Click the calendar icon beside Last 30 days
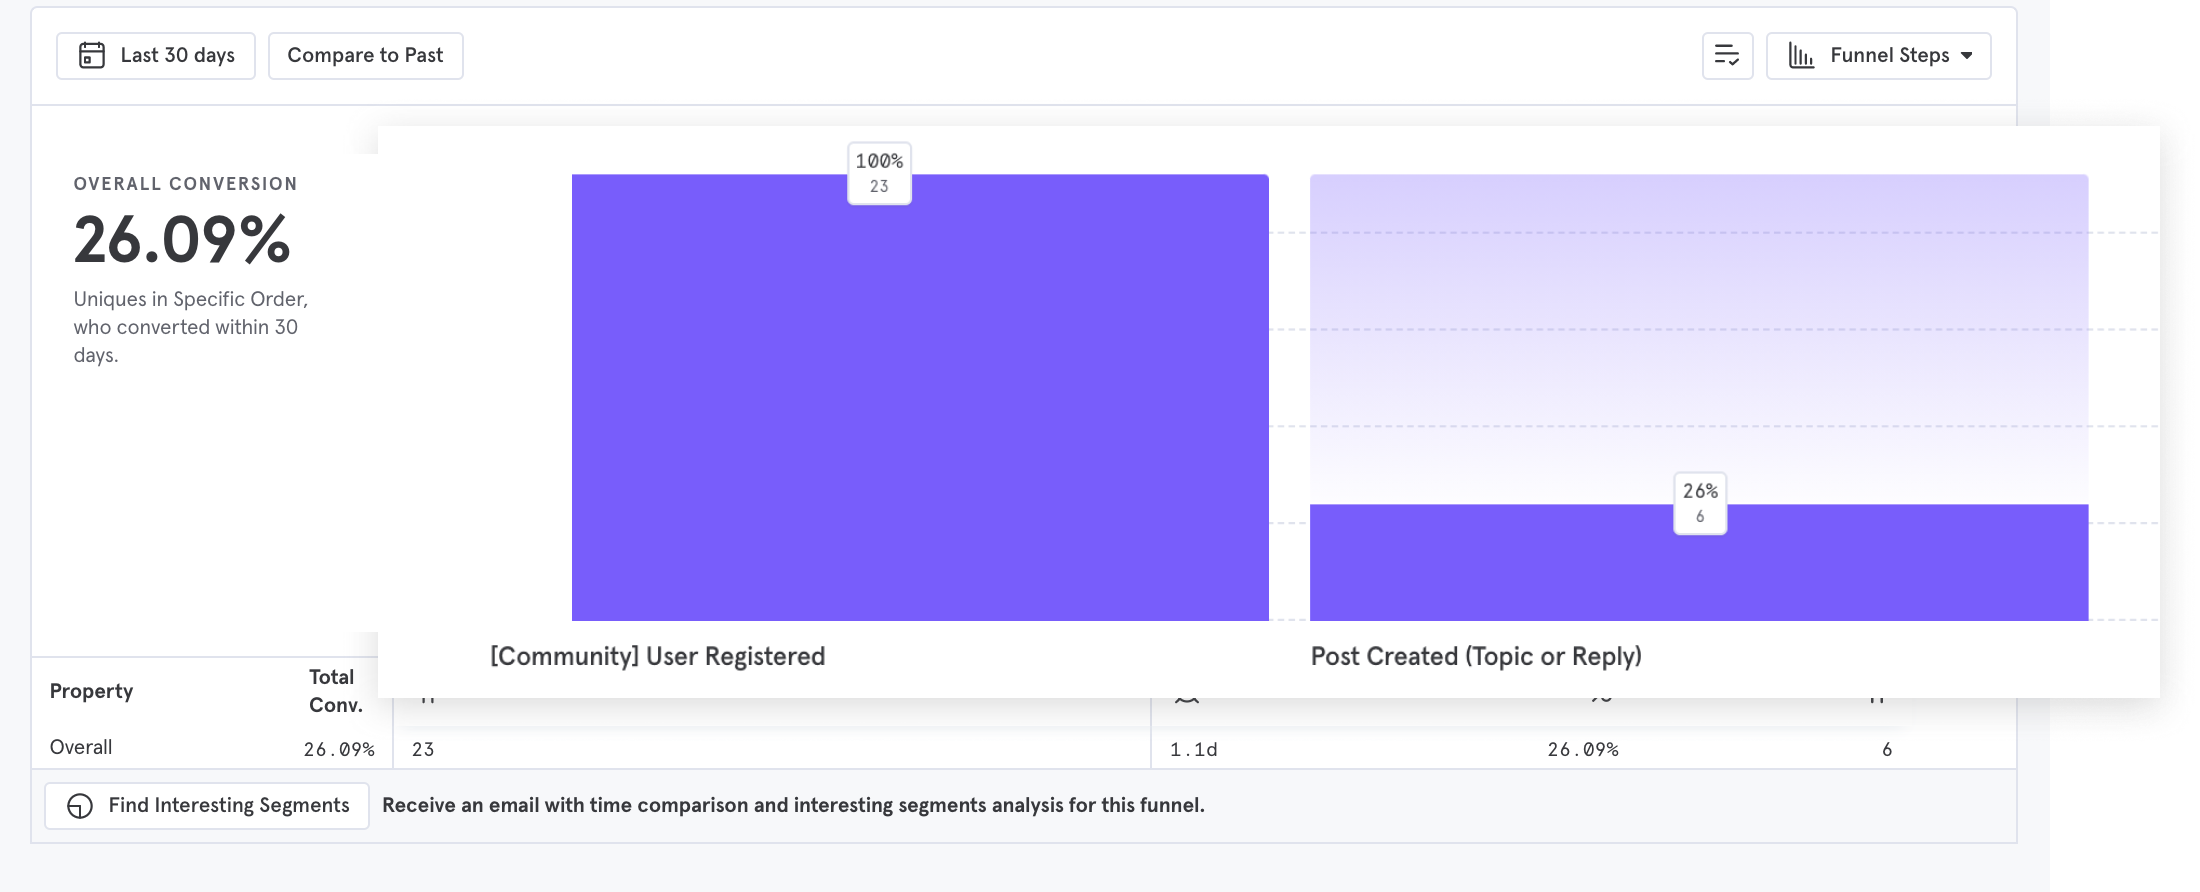Viewport: 2200px width, 892px height. tap(92, 55)
